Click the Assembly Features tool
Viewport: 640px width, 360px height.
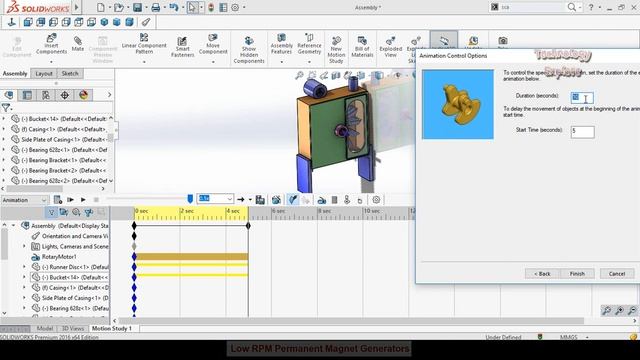(282, 44)
